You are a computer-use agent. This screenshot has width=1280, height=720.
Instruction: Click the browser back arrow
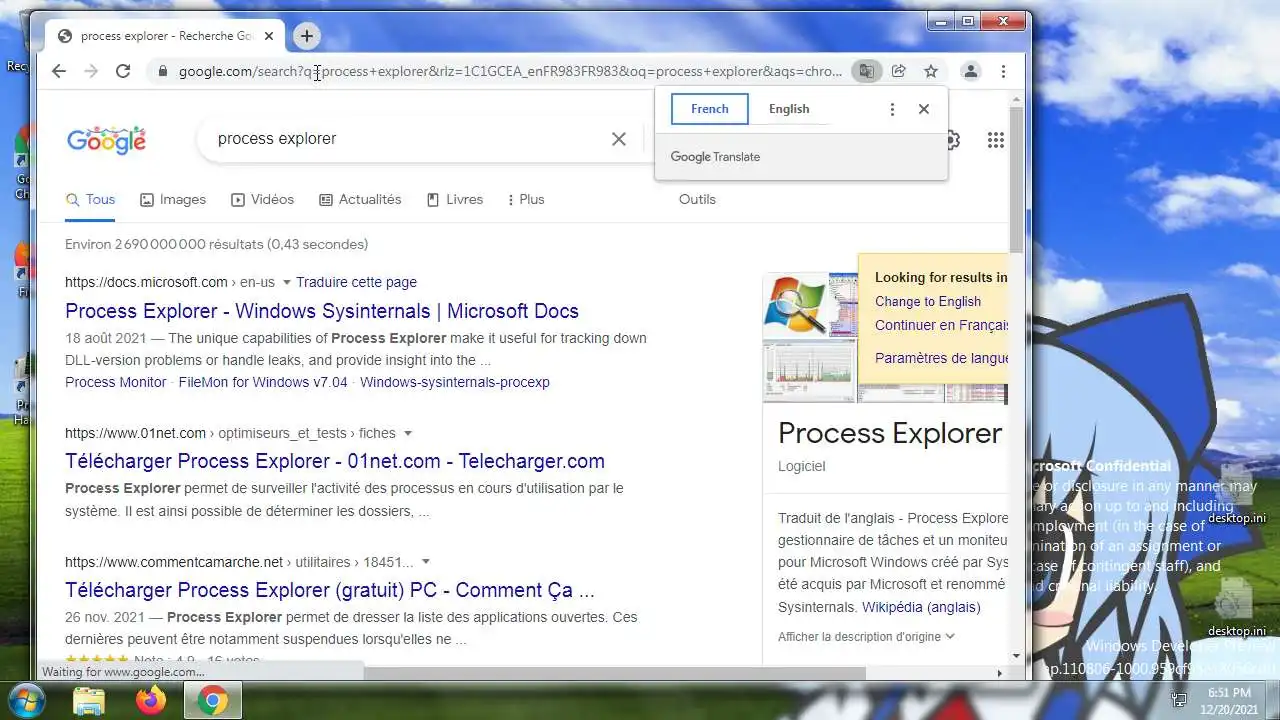tap(59, 71)
